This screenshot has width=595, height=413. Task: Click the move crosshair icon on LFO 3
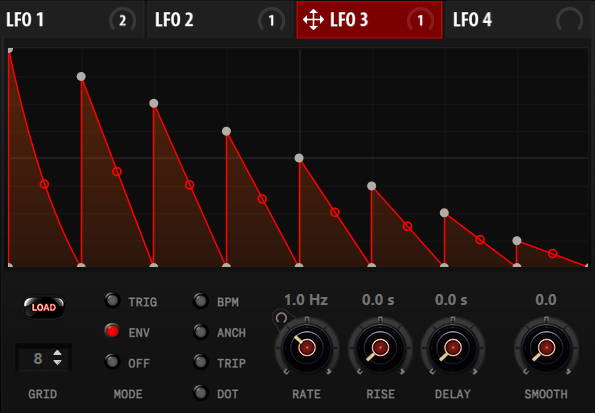tap(313, 20)
